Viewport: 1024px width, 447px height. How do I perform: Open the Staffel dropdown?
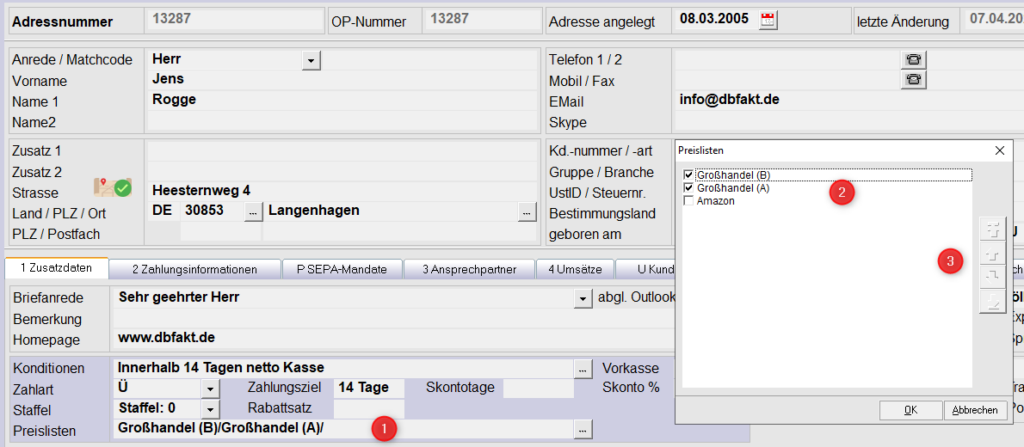click(x=210, y=409)
